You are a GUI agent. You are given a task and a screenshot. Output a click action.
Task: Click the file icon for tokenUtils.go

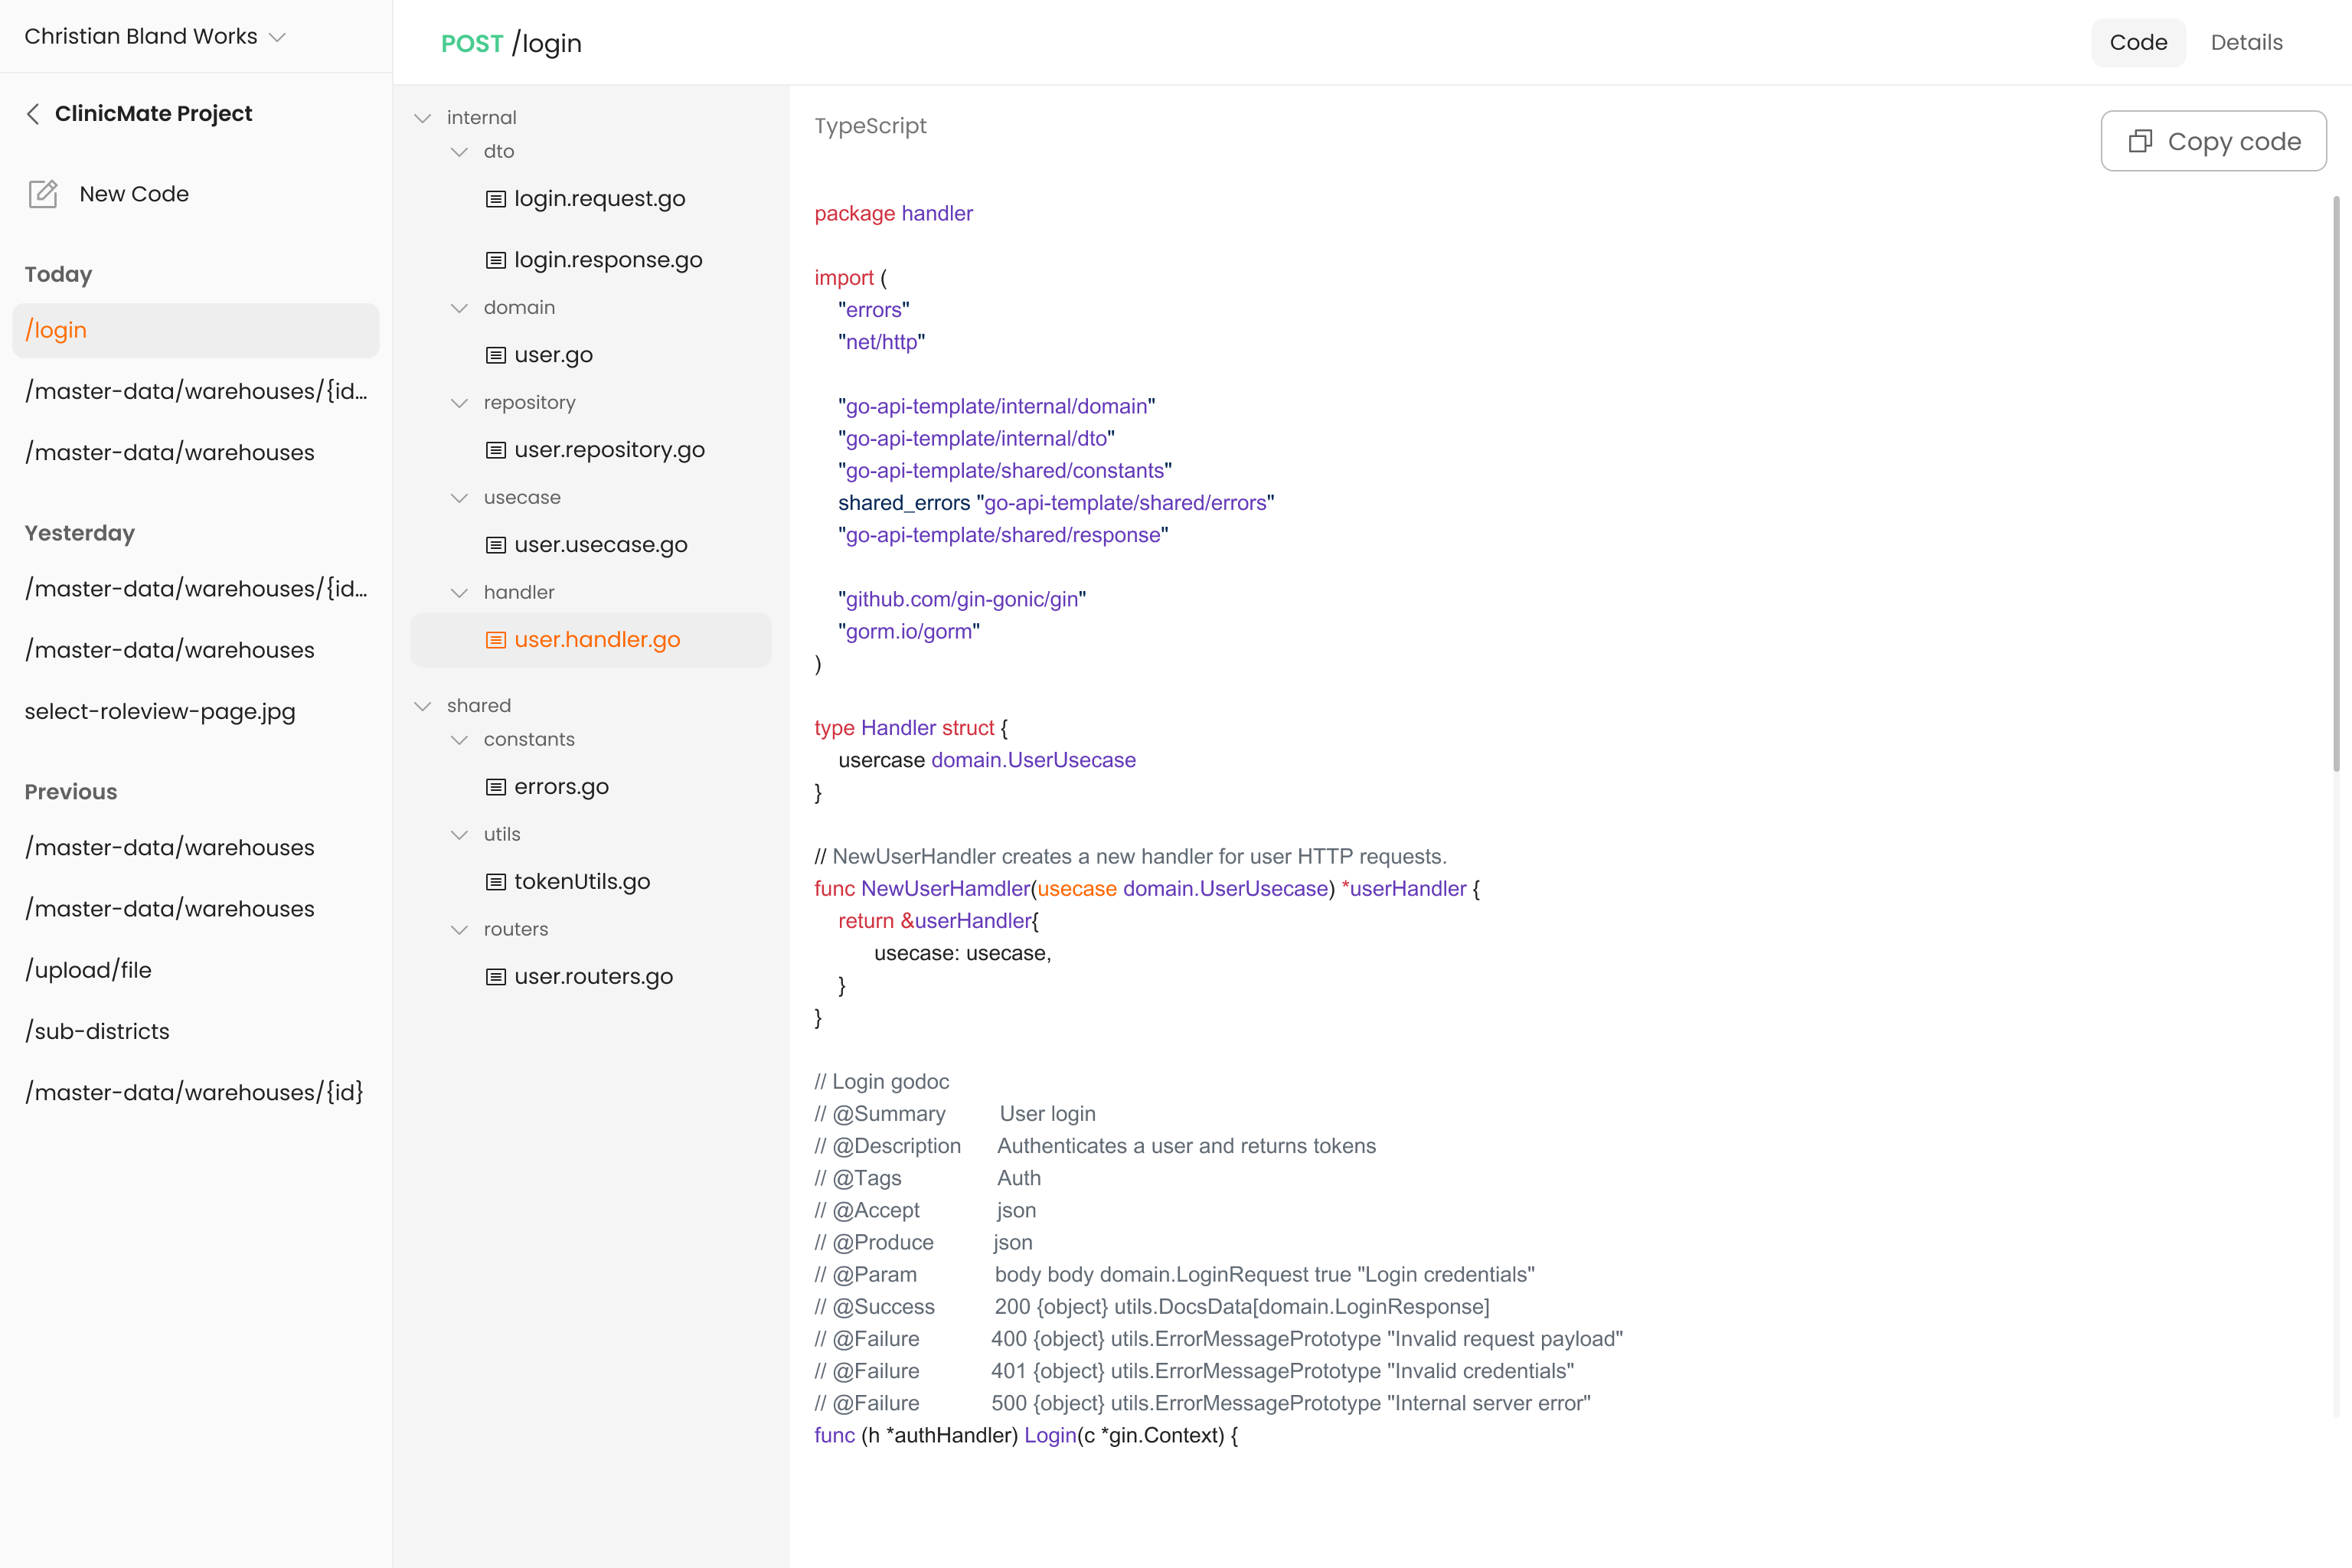pos(495,882)
